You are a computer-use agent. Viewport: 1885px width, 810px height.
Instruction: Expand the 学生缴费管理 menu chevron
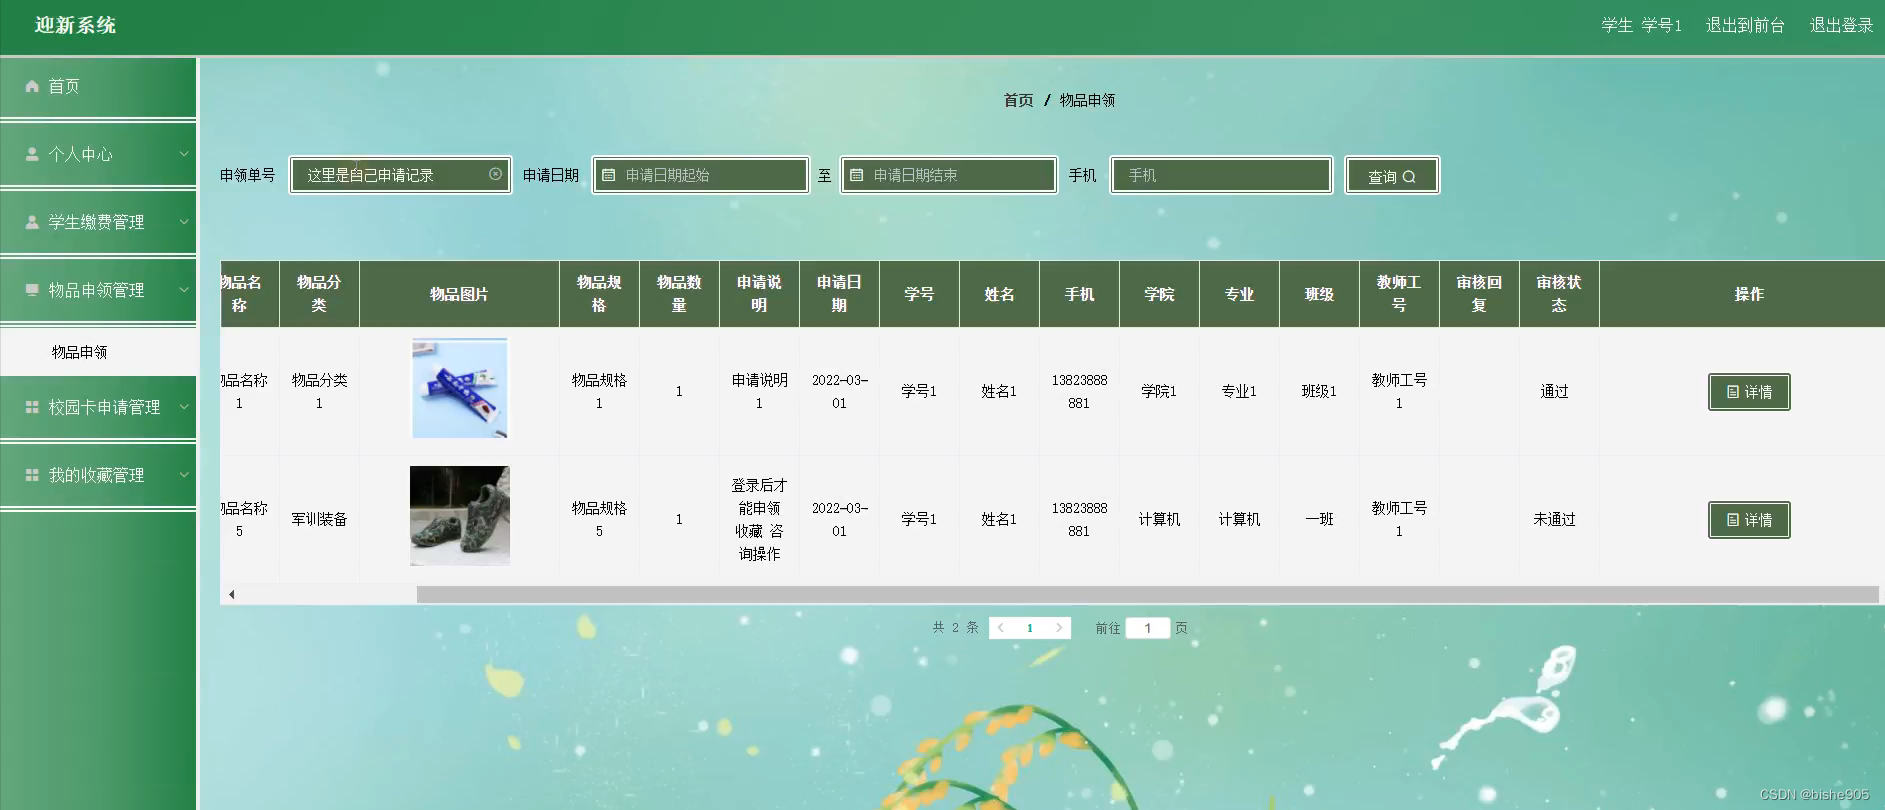point(184,222)
